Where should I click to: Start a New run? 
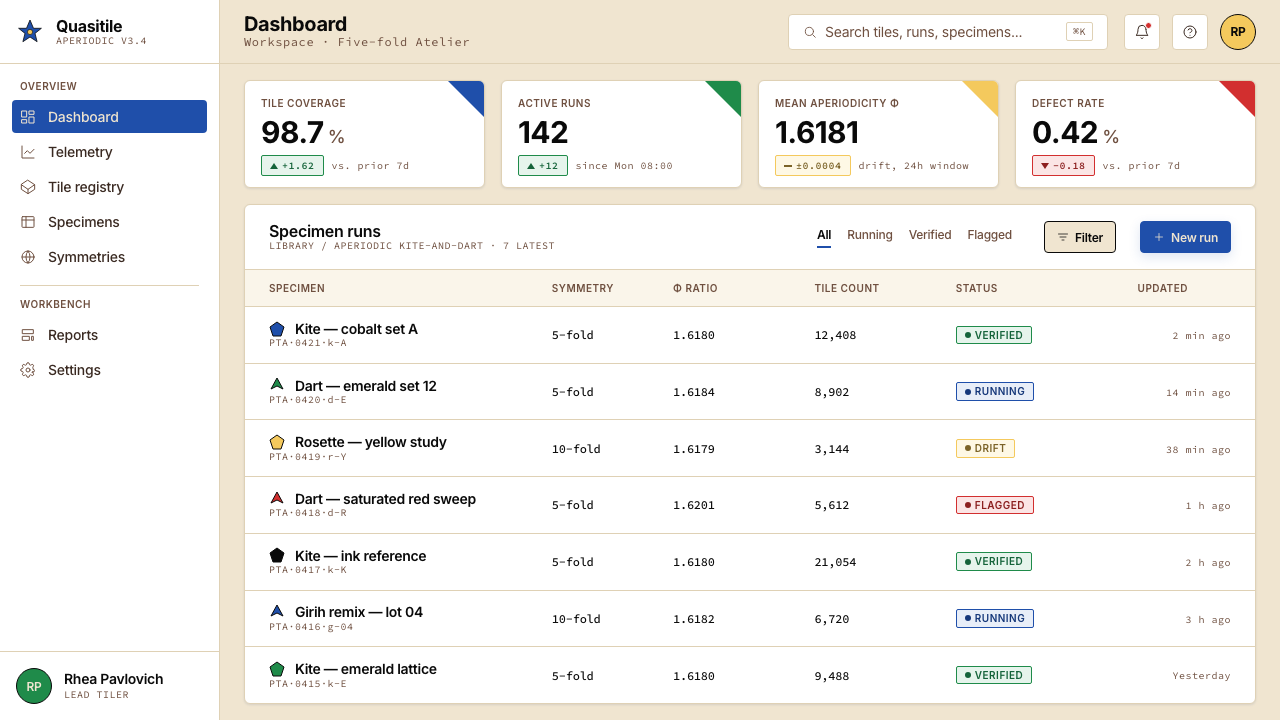[1185, 237]
